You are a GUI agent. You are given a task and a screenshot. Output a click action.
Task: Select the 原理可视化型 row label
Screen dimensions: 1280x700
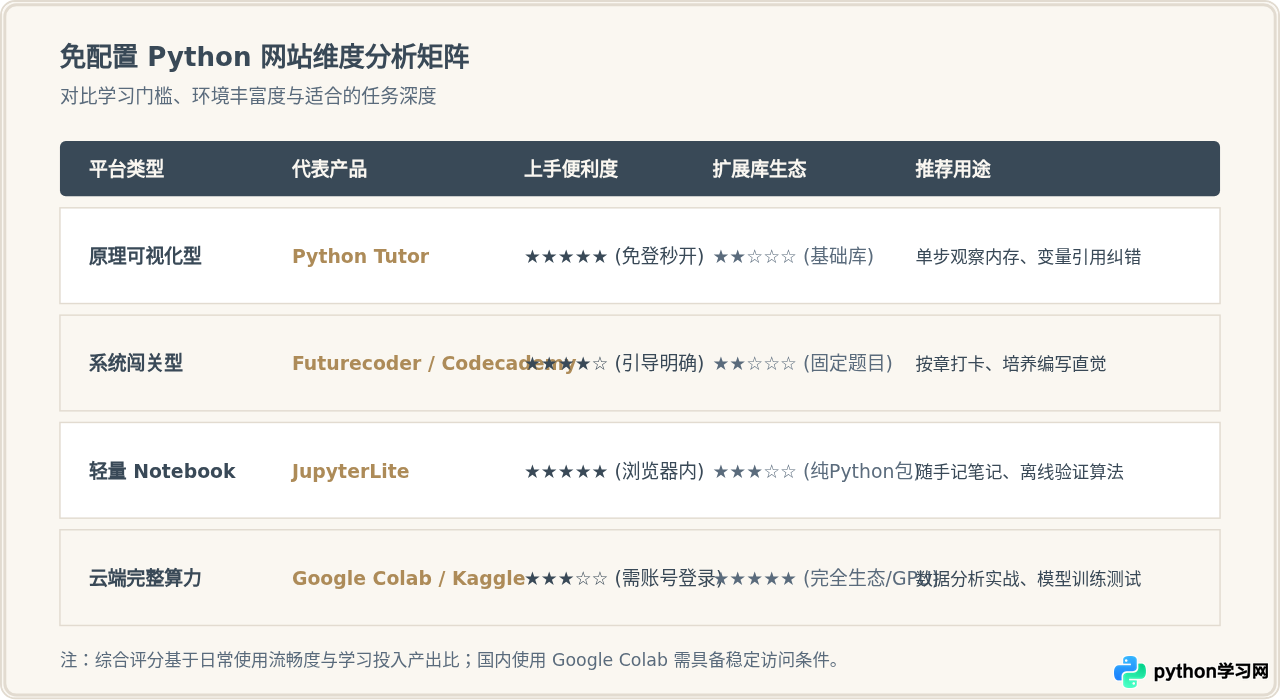coord(145,256)
